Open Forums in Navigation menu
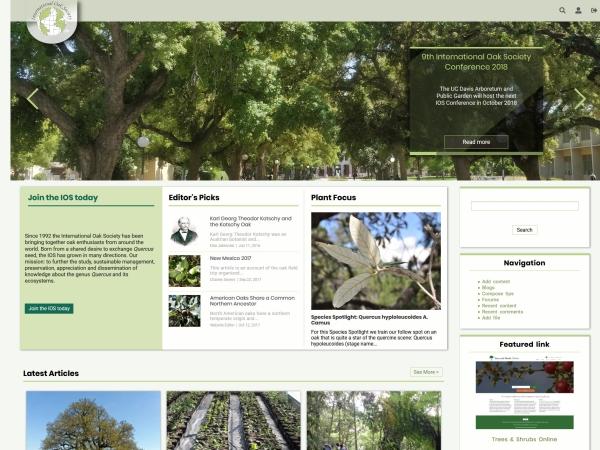 [x=490, y=299]
